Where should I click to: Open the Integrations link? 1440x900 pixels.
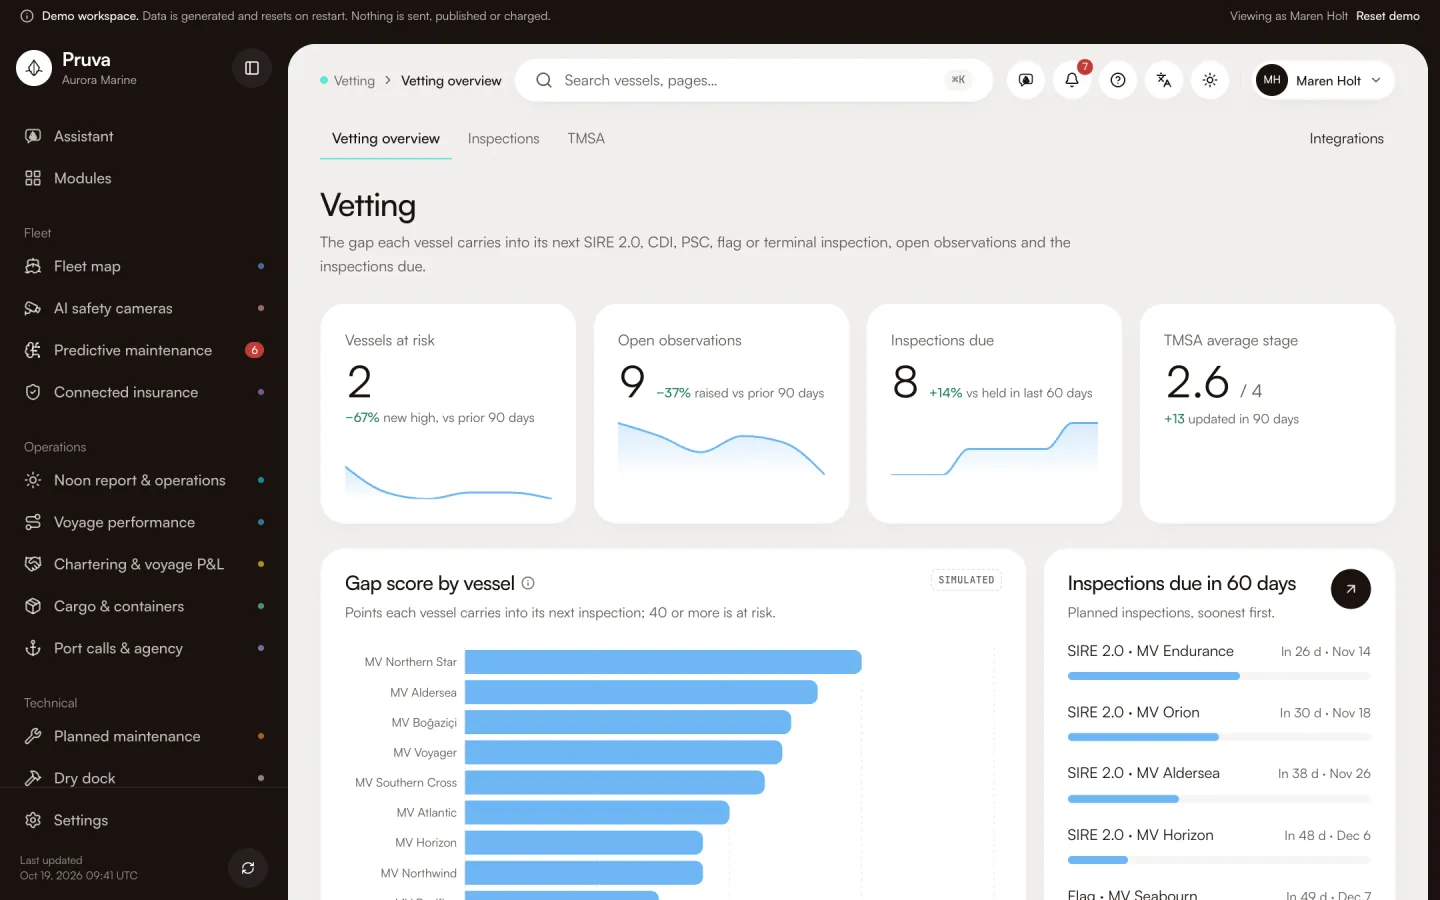[x=1346, y=139]
